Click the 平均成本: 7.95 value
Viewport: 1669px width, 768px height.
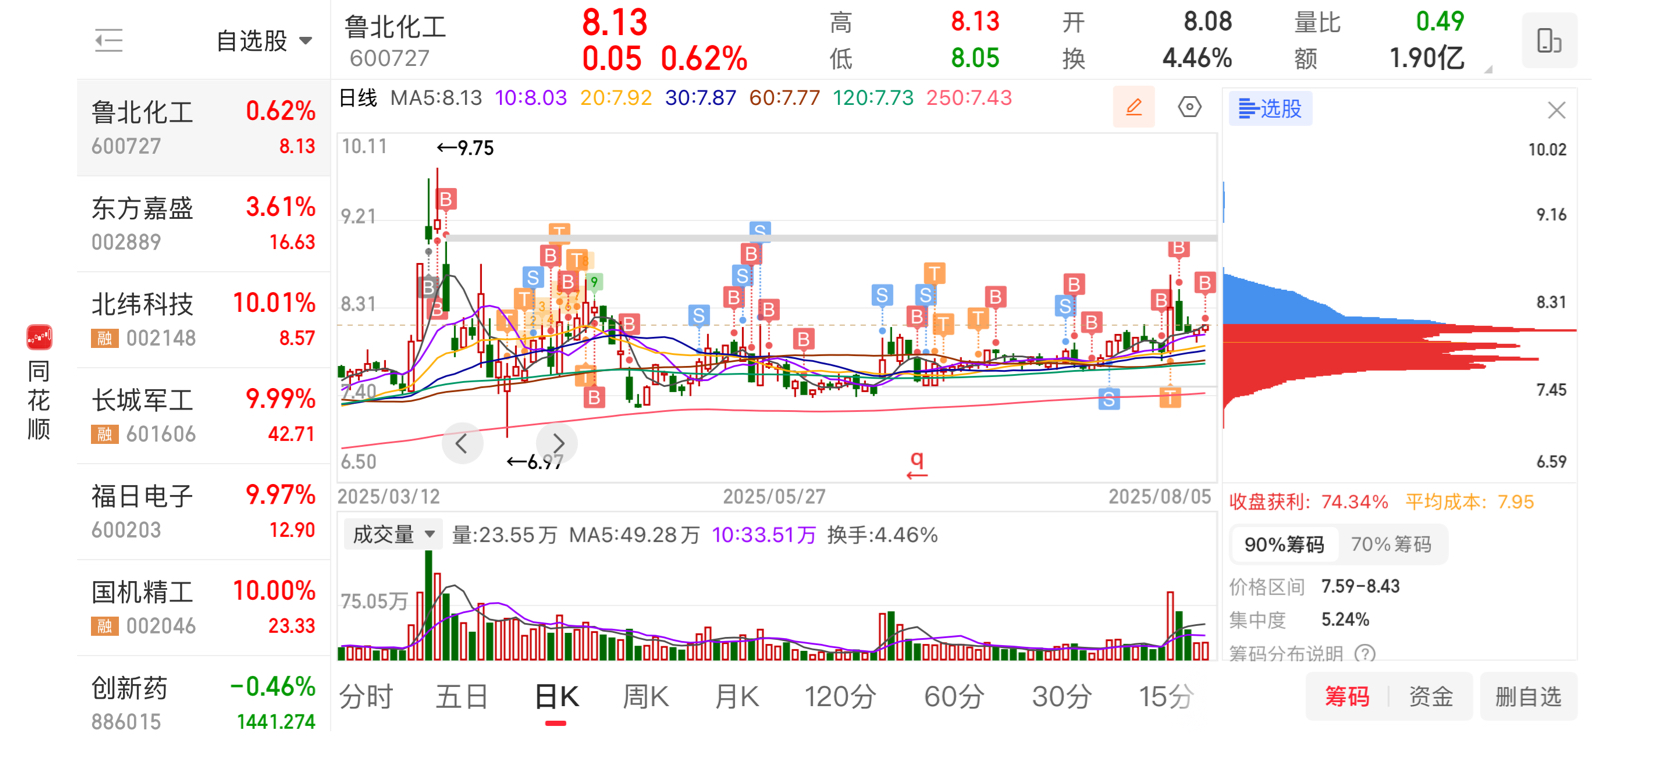[1470, 502]
